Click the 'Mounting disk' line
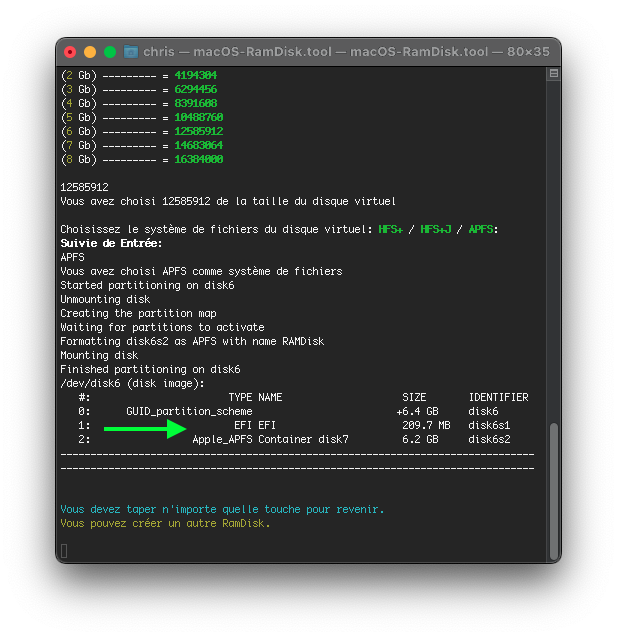This screenshot has width=617, height=637. pyautogui.click(x=100, y=355)
